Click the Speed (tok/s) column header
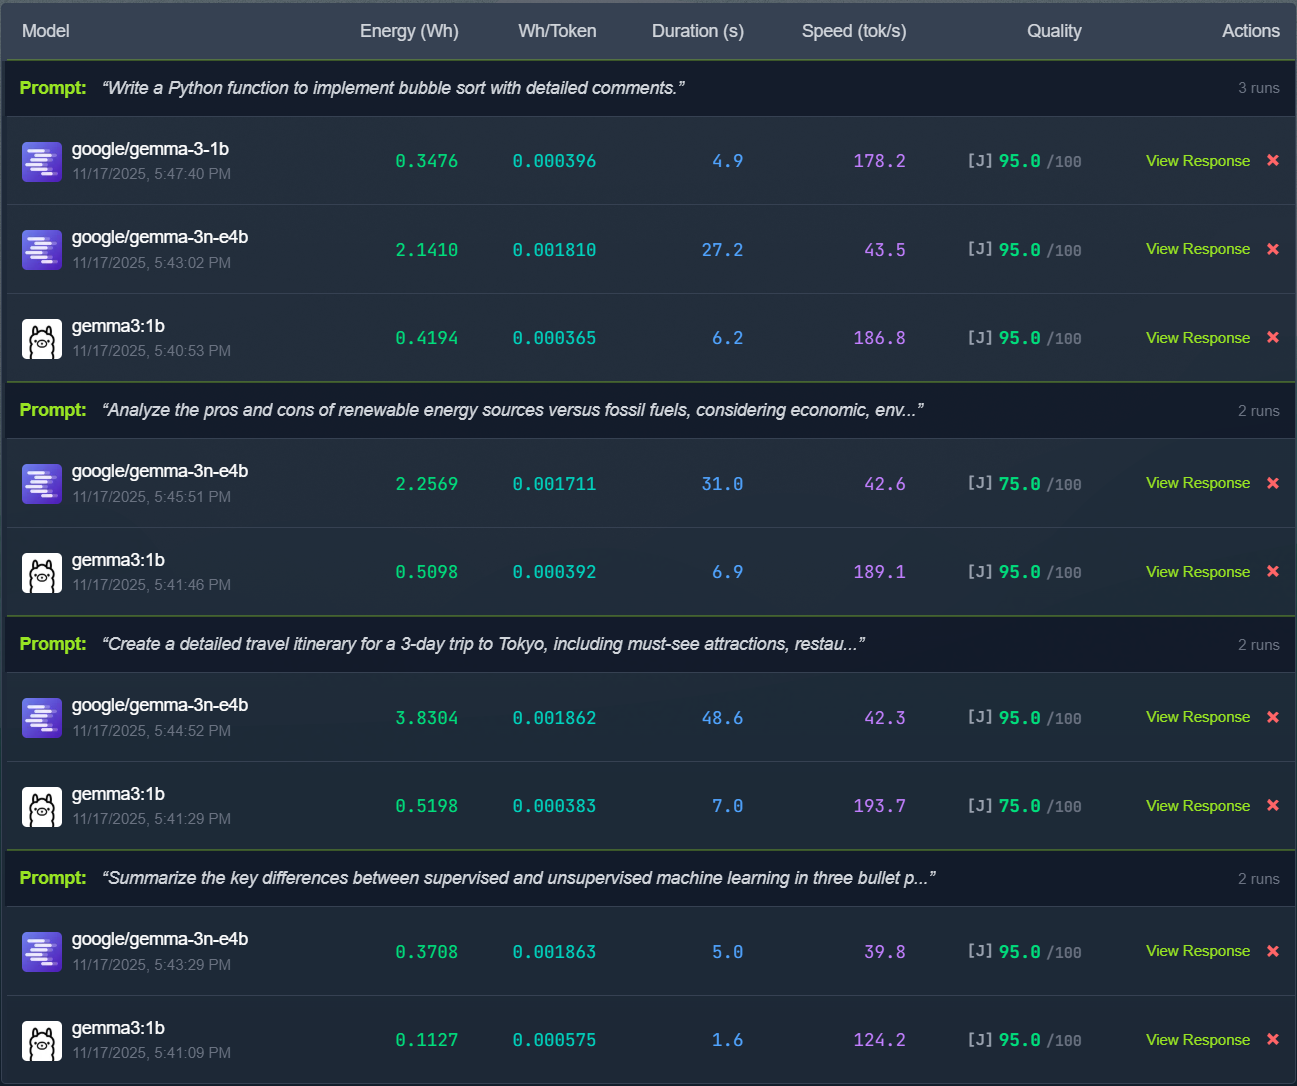This screenshot has width=1297, height=1086. (854, 31)
